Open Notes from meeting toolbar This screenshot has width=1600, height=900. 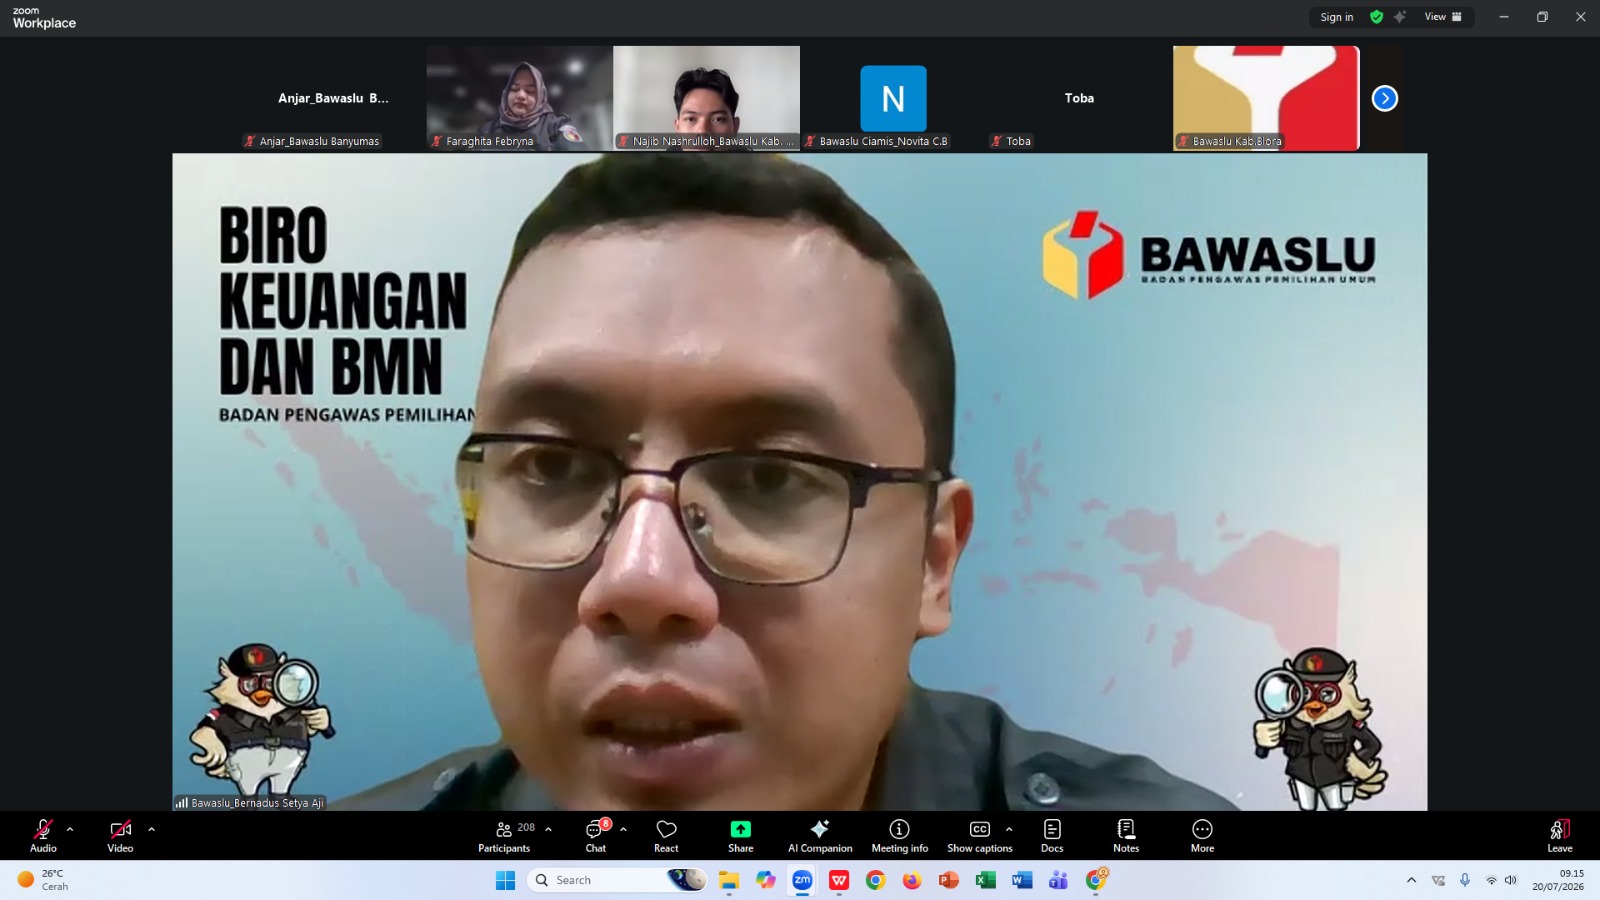[1126, 836]
